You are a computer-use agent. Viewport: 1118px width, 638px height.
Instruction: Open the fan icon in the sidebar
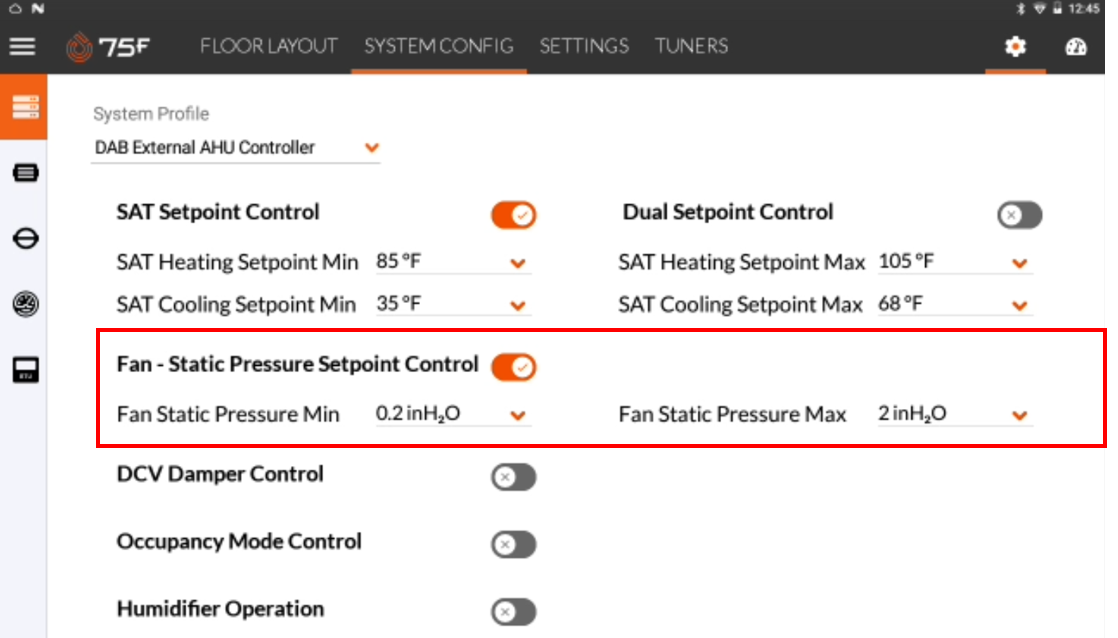point(23,306)
